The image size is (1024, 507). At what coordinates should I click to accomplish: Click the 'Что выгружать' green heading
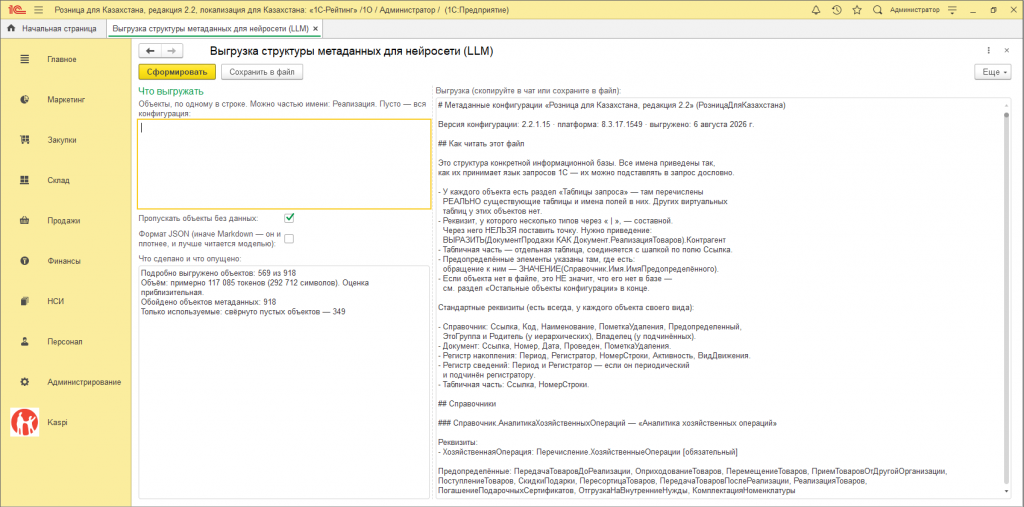[171, 91]
